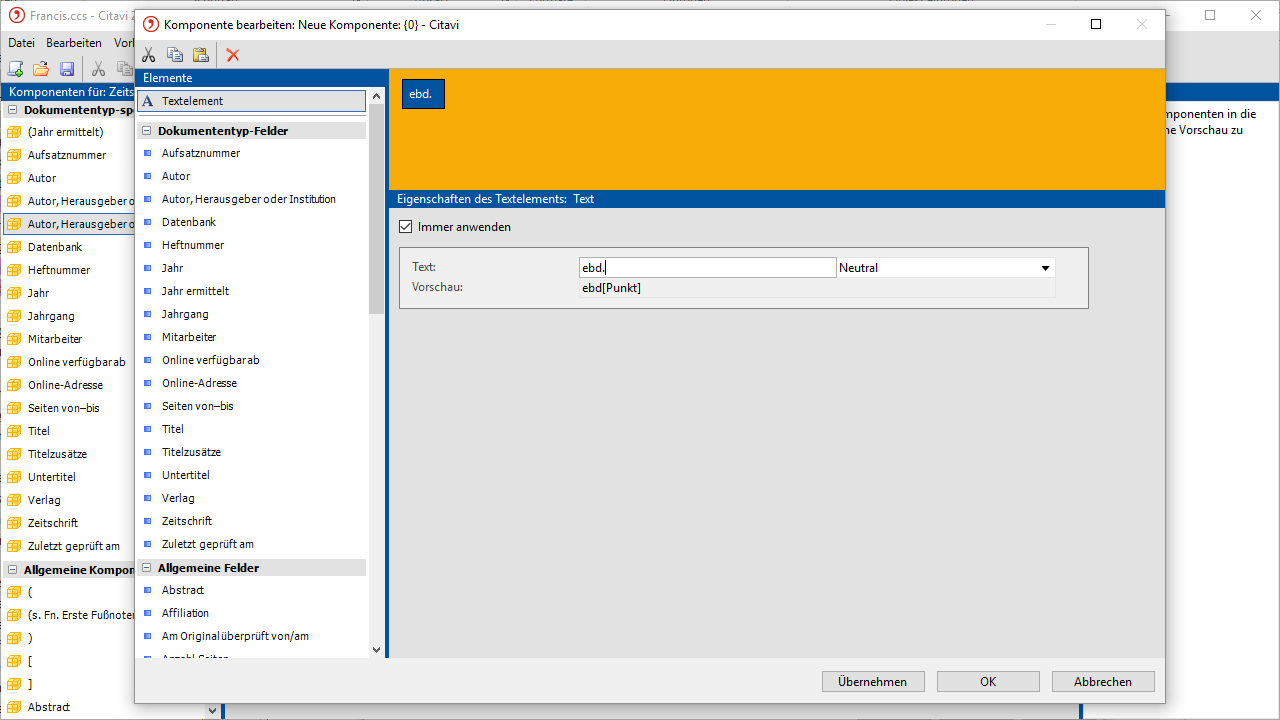This screenshot has width=1280, height=720.
Task: Click the Abbrechen button
Action: pyautogui.click(x=1103, y=682)
